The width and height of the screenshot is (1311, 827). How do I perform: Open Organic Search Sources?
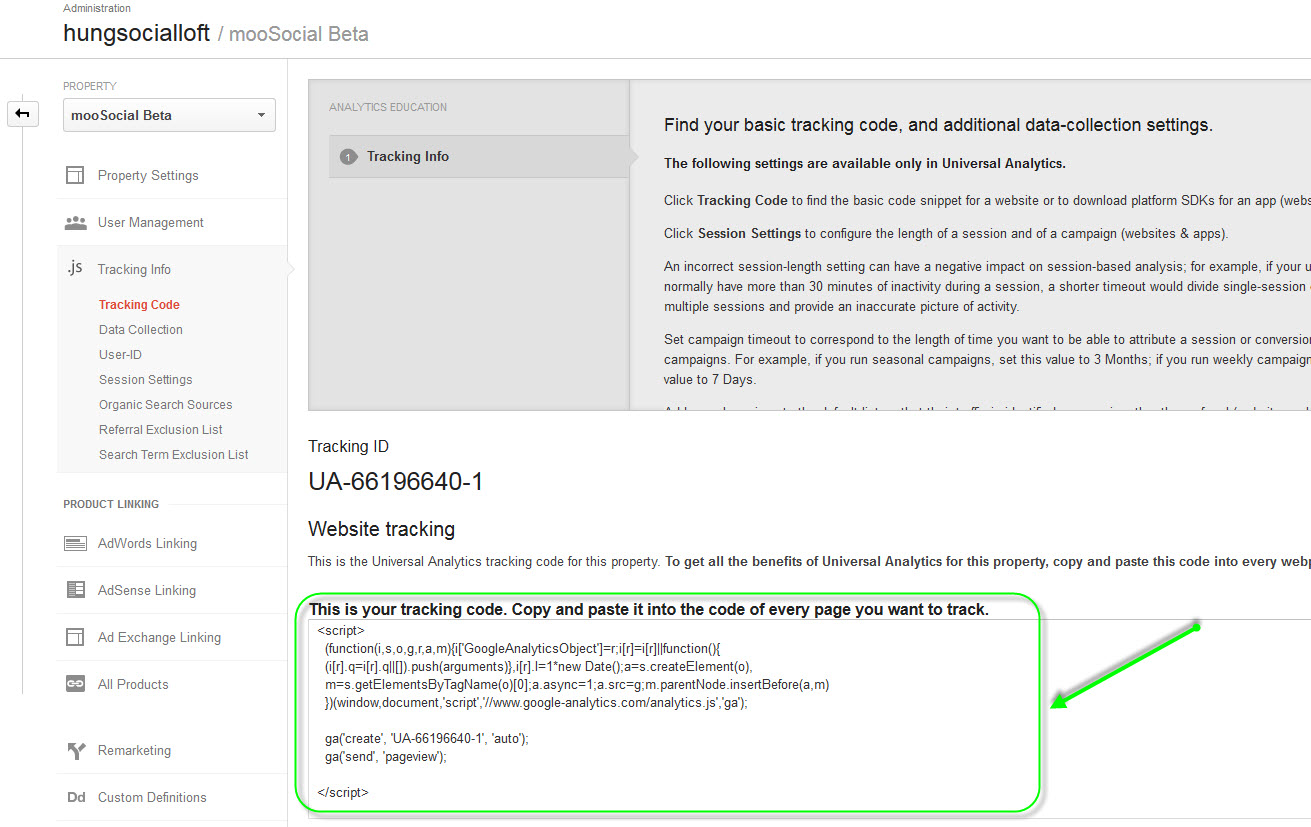166,405
